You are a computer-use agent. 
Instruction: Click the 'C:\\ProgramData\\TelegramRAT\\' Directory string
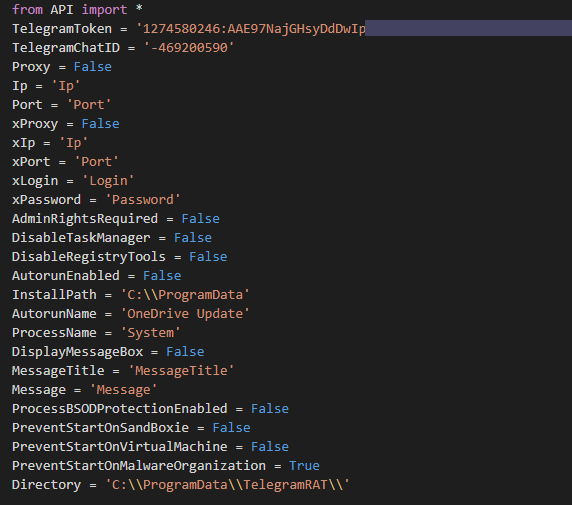(x=227, y=484)
